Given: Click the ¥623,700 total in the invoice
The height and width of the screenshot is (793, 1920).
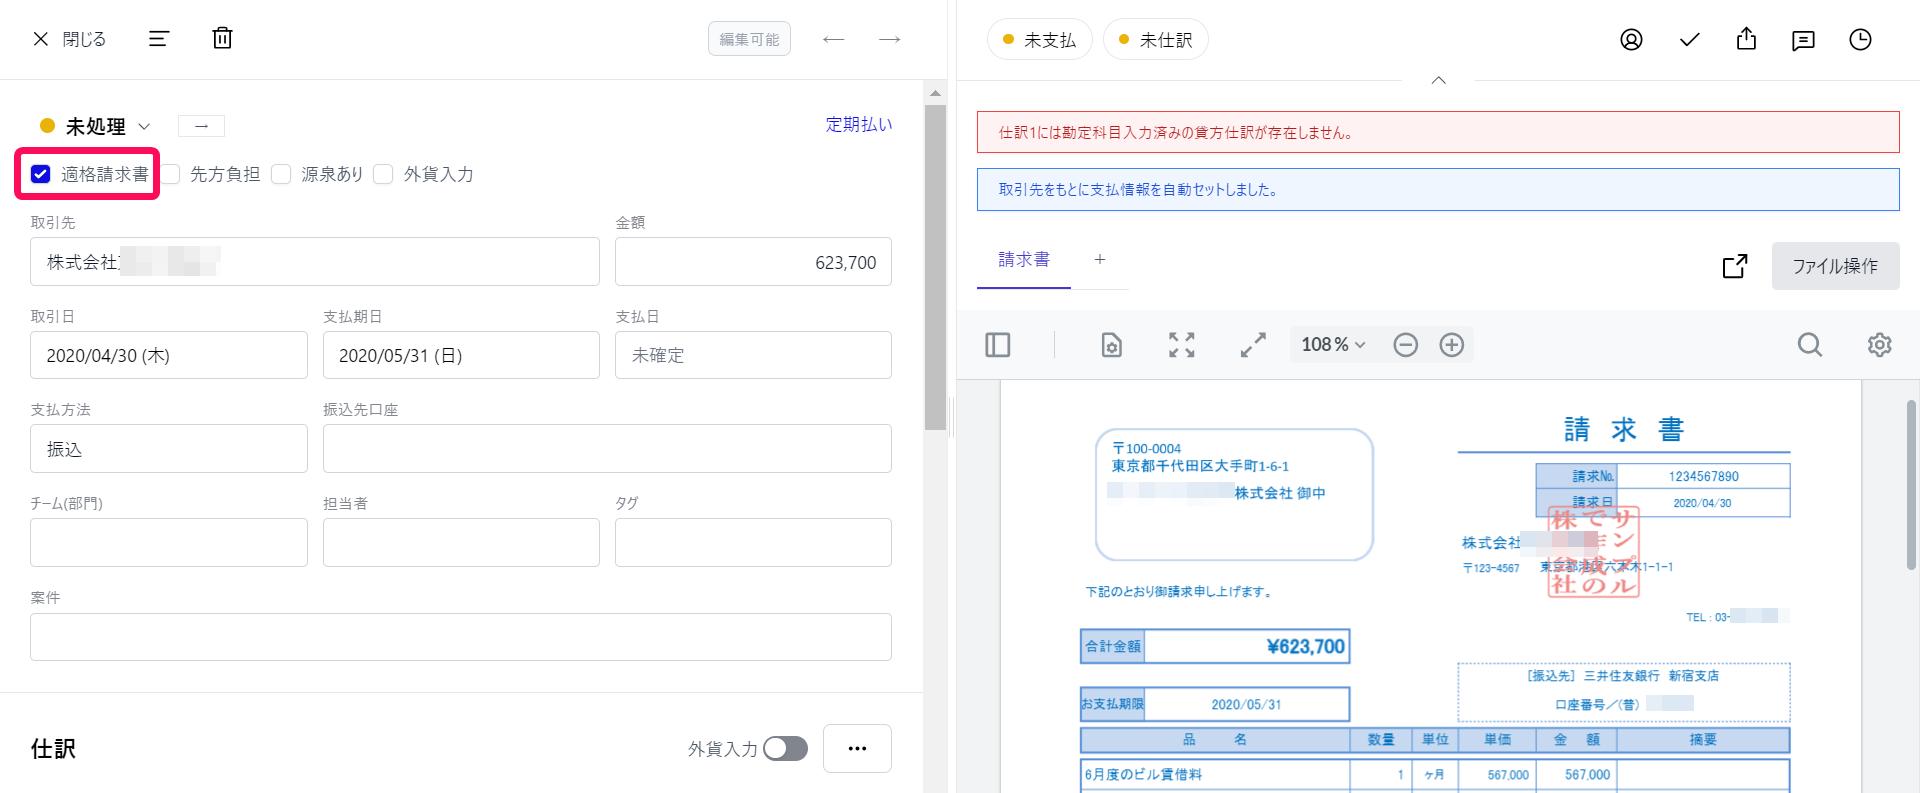Looking at the screenshot, I should click(x=1305, y=646).
